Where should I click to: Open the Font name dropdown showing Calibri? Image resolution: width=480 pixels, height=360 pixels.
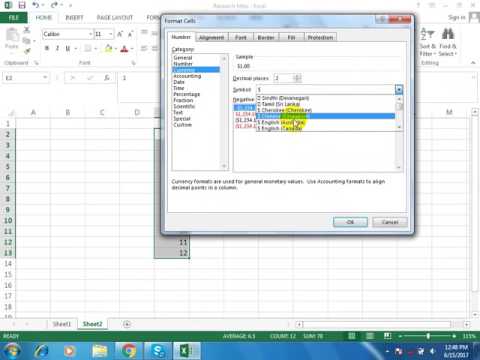click(90, 34)
